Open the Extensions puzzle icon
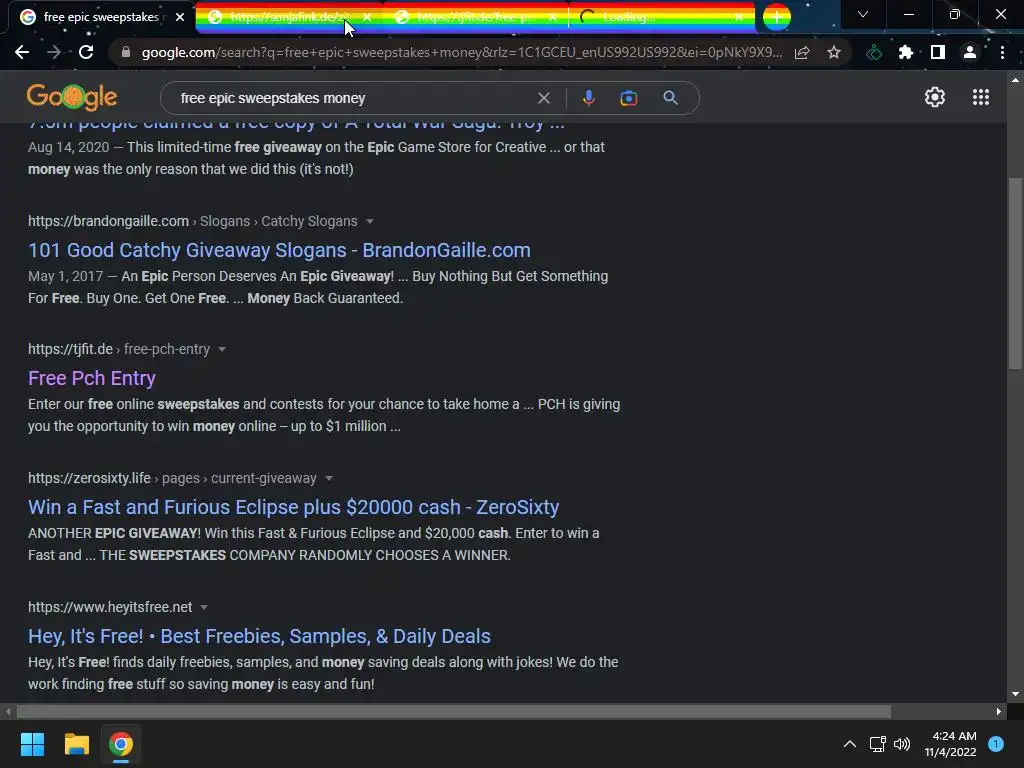This screenshot has height=768, width=1024. click(x=906, y=52)
